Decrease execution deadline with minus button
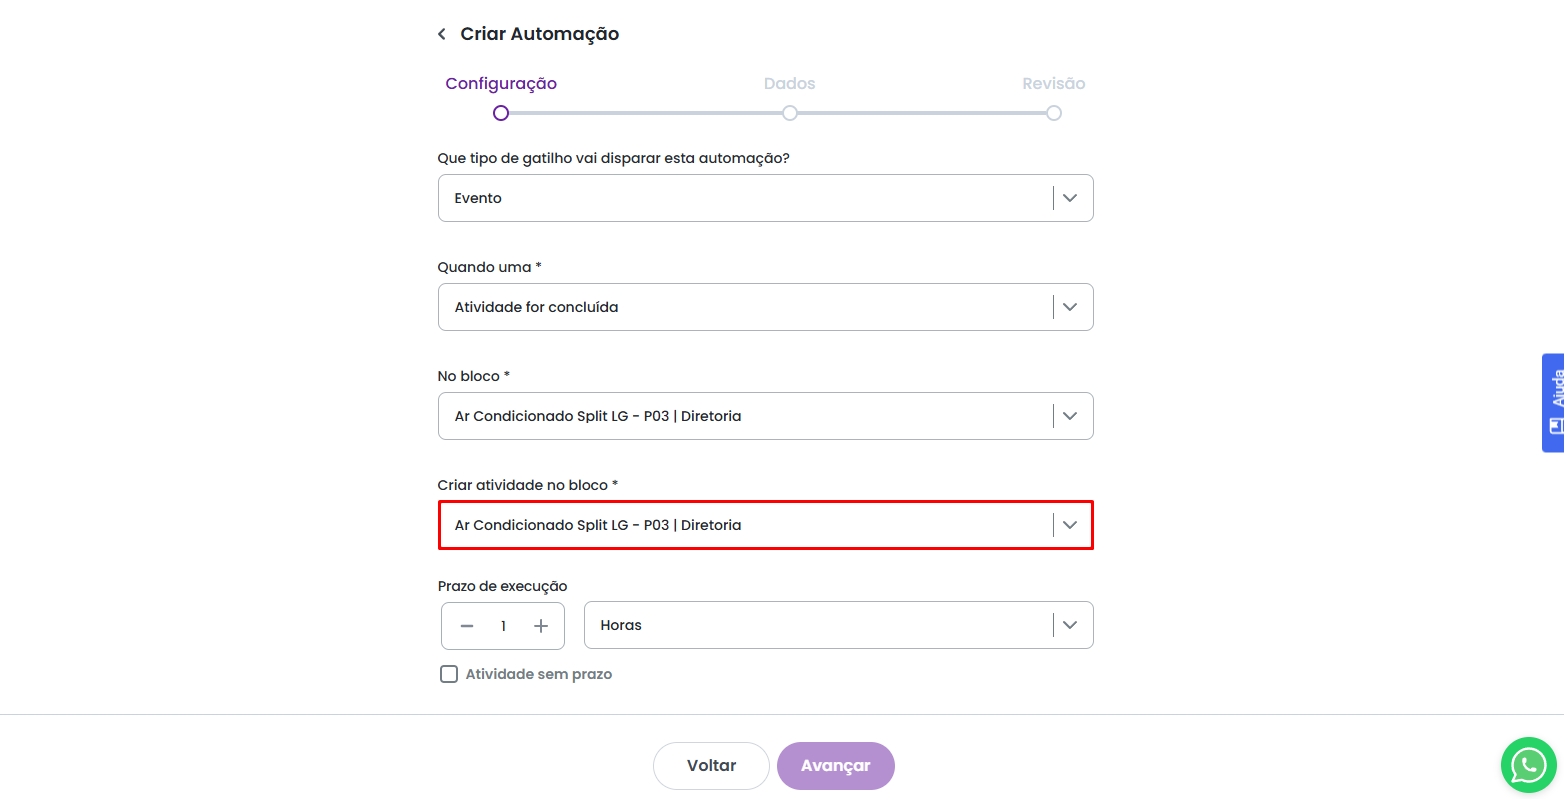The width and height of the screenshot is (1564, 799). click(x=467, y=626)
